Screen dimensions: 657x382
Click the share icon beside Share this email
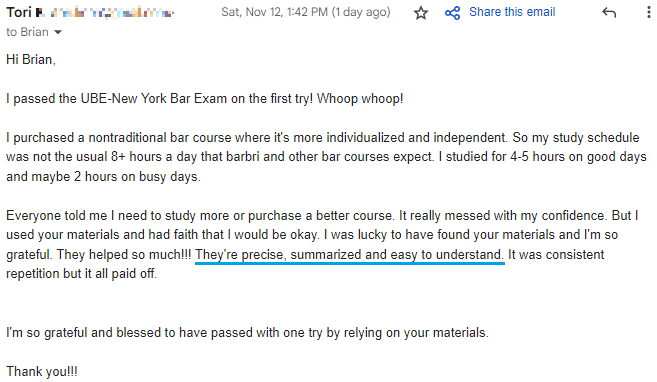(453, 13)
